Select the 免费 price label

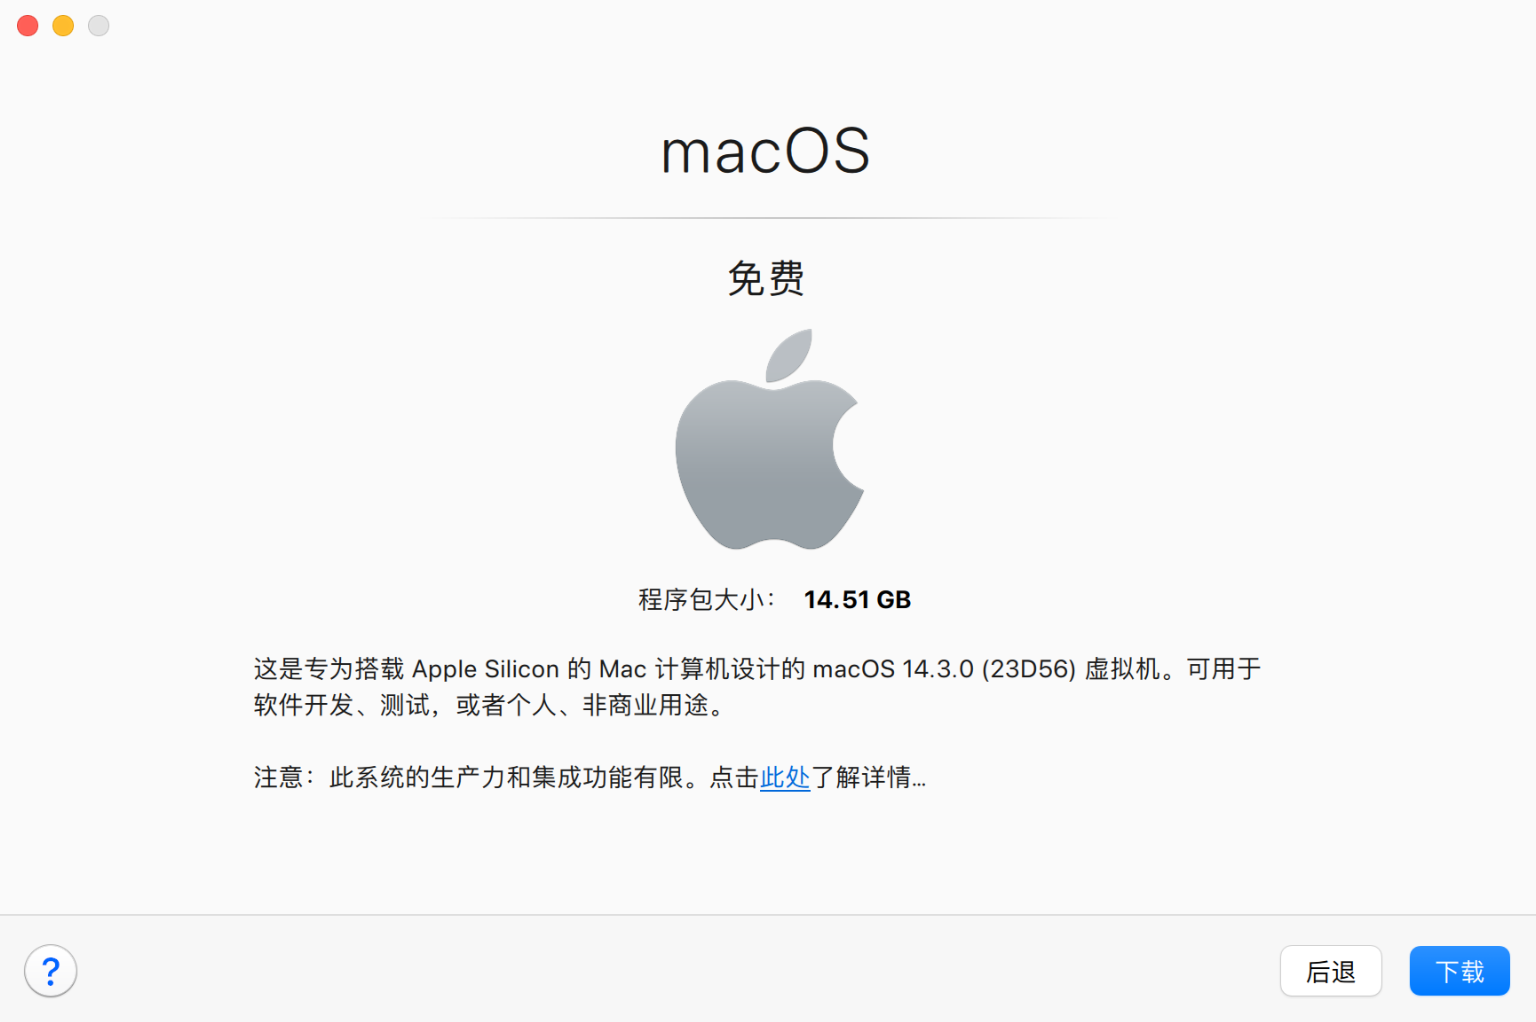(x=766, y=278)
